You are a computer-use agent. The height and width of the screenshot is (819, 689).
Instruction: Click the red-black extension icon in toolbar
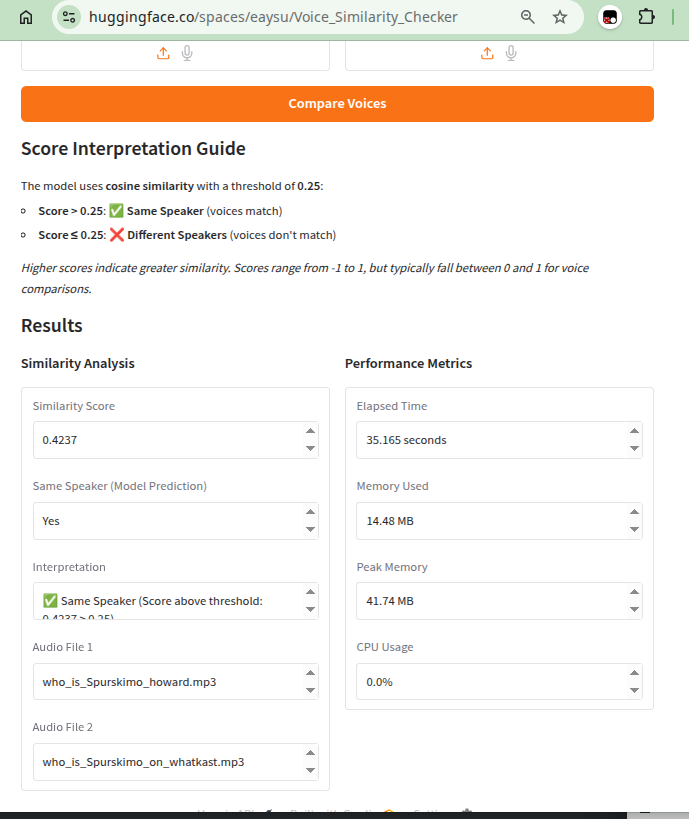tap(610, 17)
